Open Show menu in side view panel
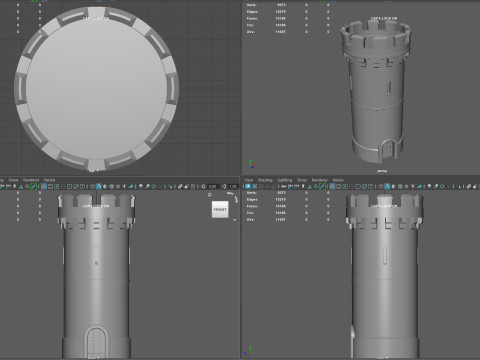 pyautogui.click(x=302, y=180)
